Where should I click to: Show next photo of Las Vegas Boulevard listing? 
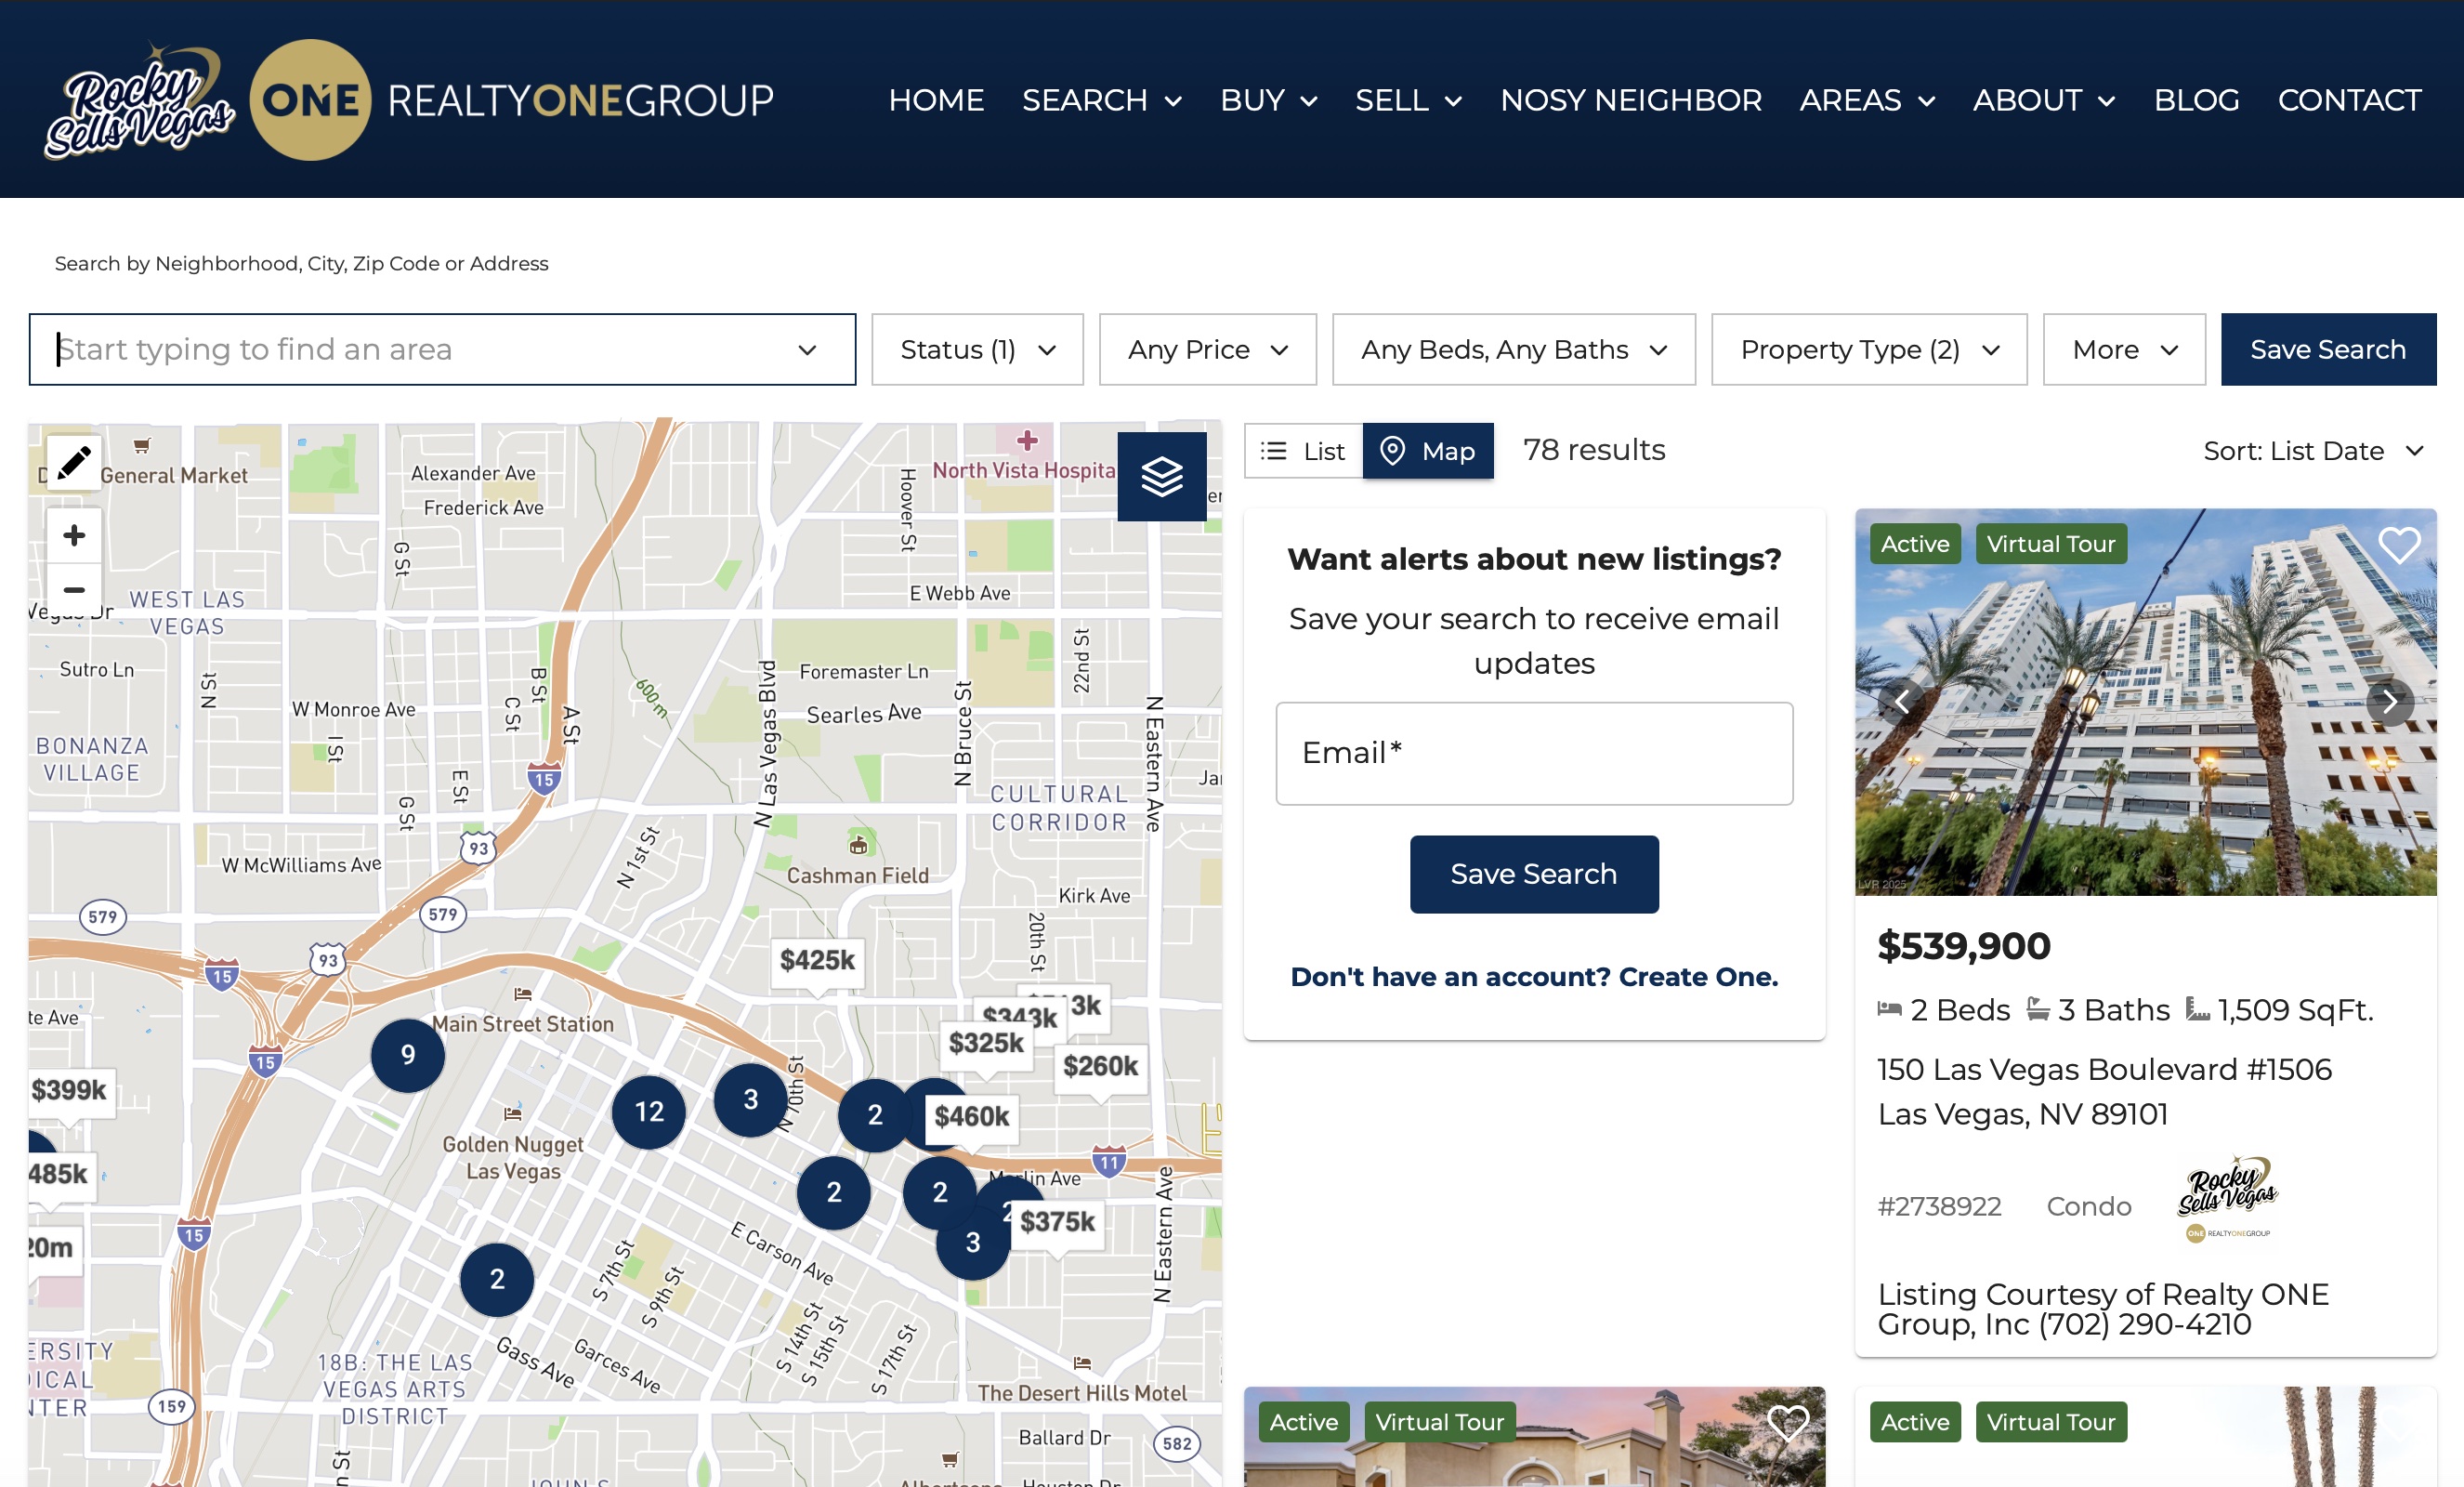(x=2389, y=702)
